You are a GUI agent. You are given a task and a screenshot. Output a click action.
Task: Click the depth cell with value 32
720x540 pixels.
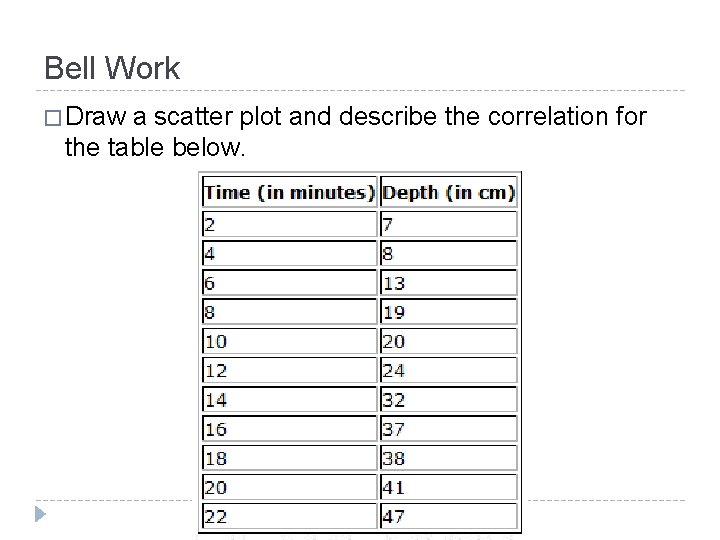click(449, 399)
